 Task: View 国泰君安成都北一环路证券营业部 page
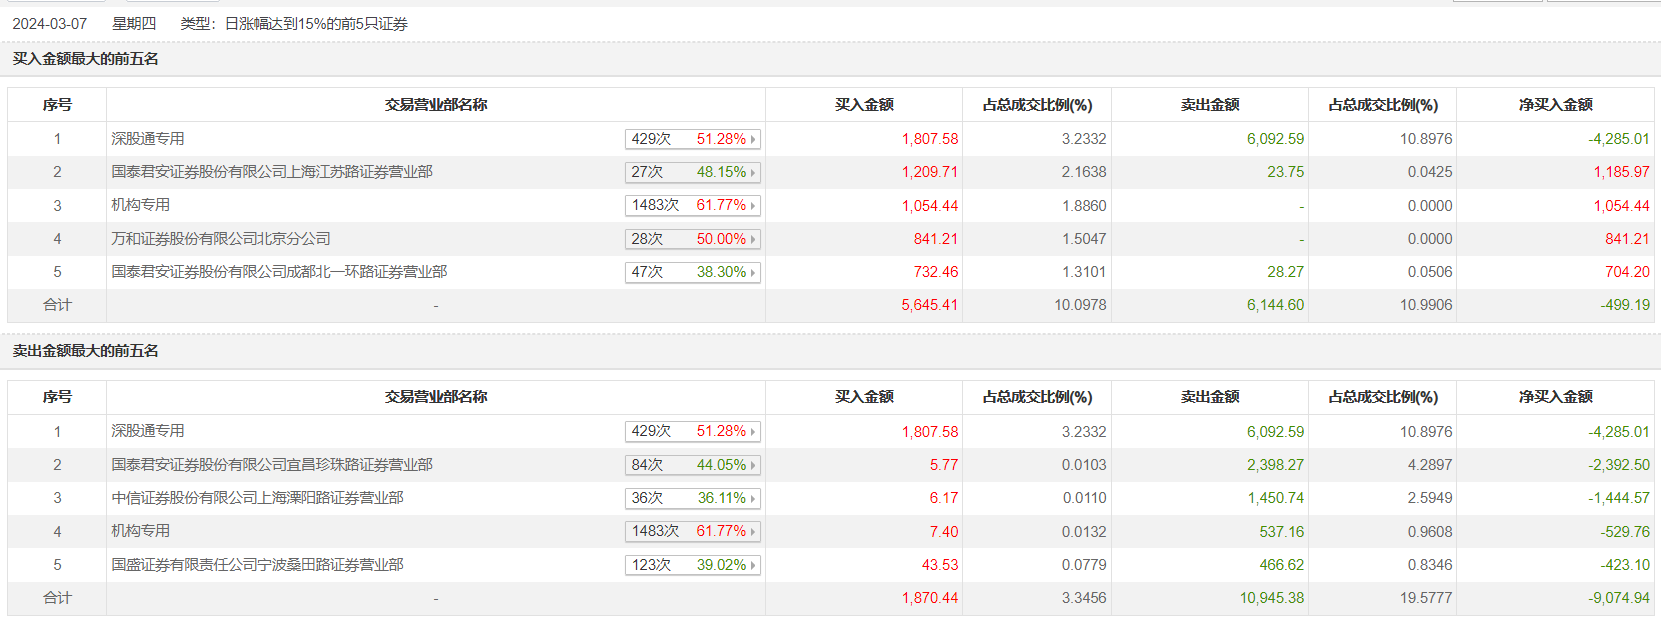point(279,272)
